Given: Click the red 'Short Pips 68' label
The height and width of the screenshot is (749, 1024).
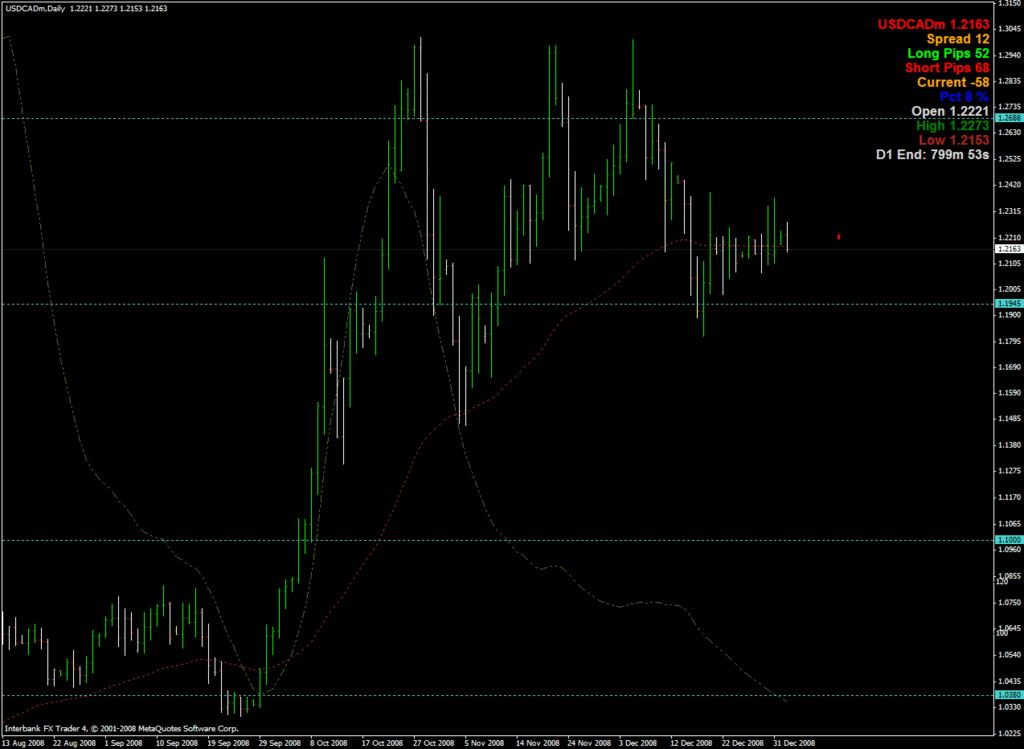Looking at the screenshot, I should (x=947, y=68).
